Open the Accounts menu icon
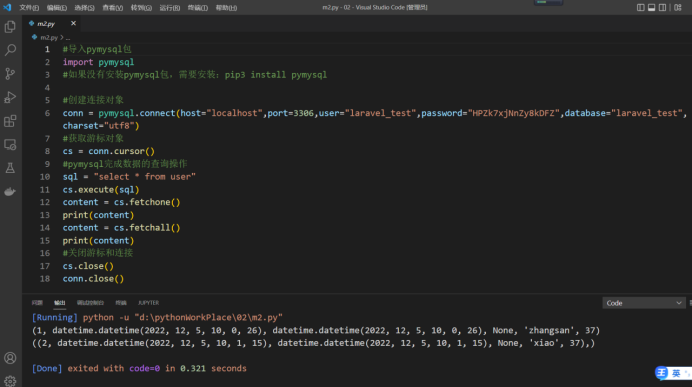The width and height of the screenshot is (692, 387). 10,358
